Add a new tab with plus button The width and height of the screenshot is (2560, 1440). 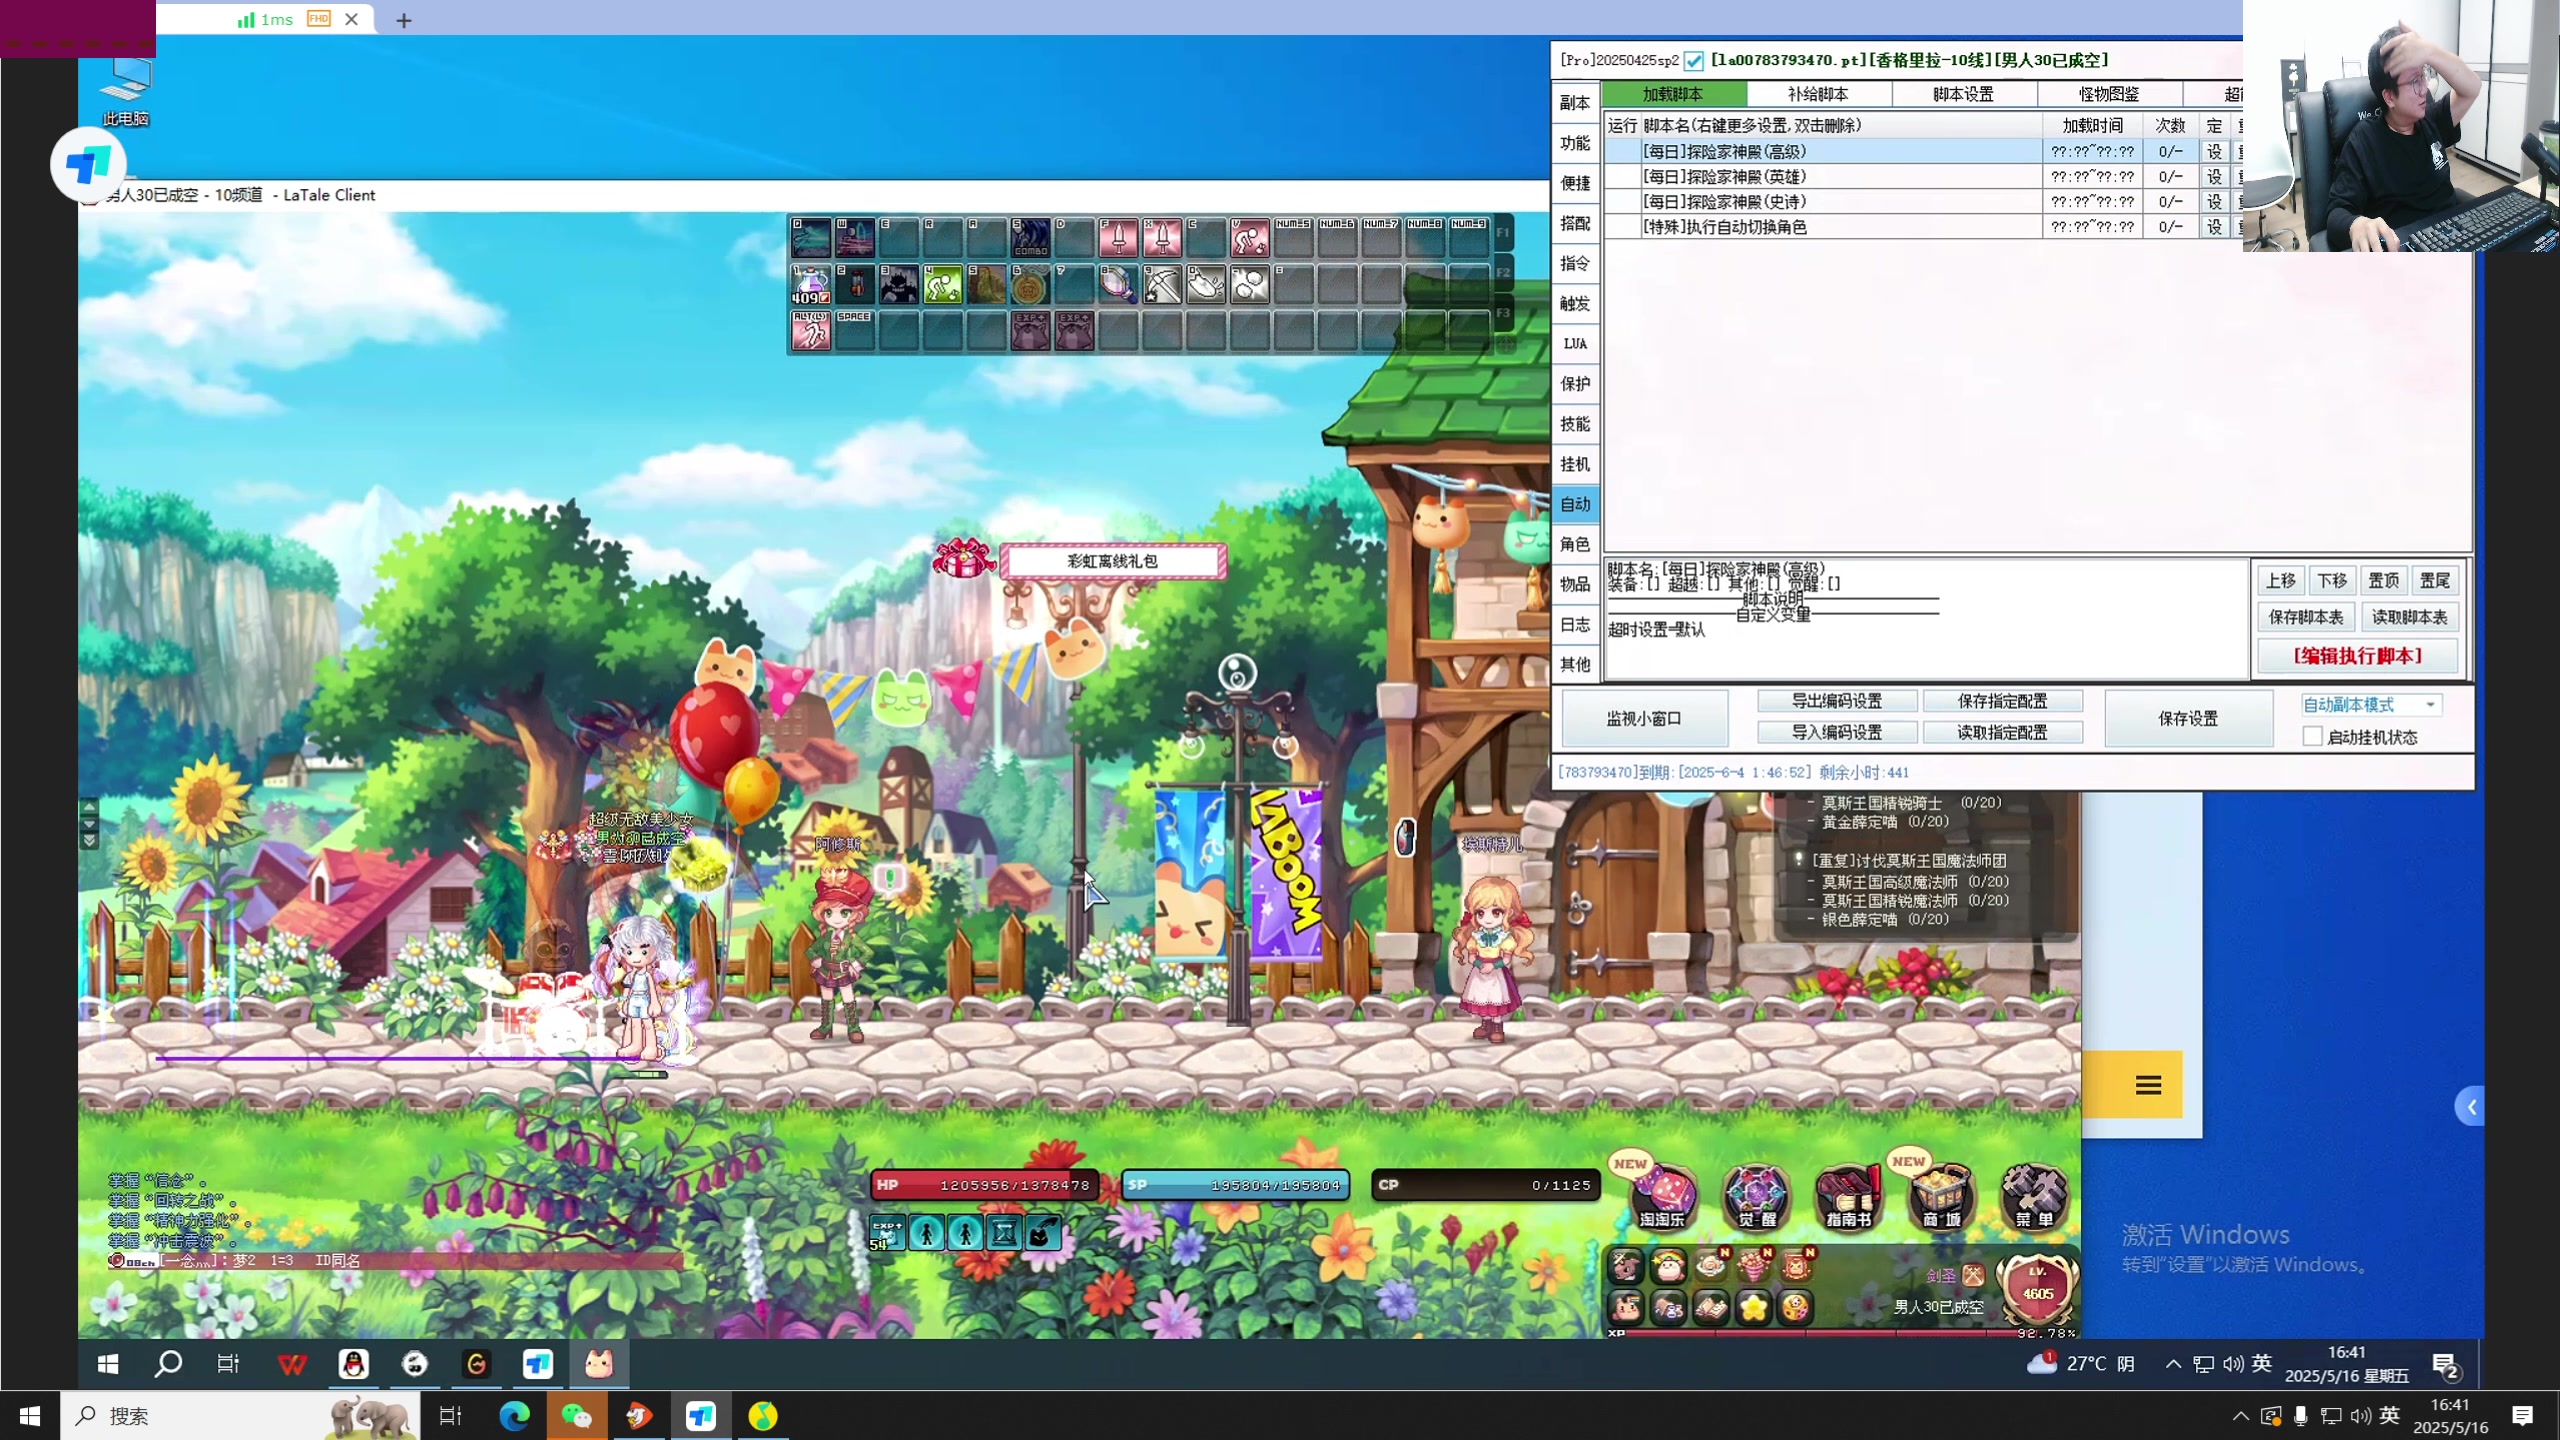pos(403,20)
